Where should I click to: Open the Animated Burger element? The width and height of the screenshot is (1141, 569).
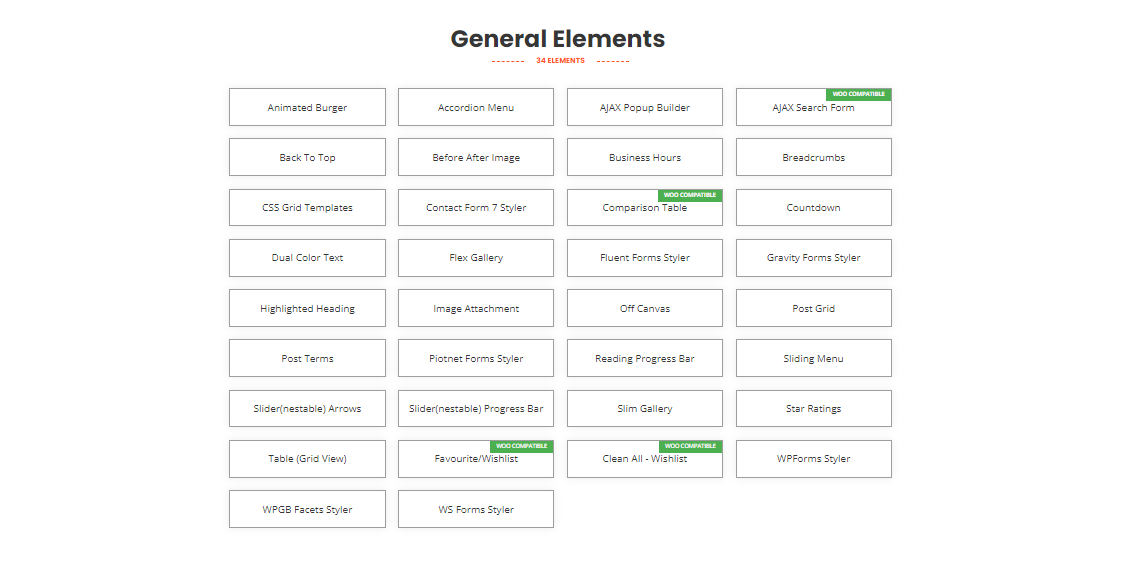(307, 107)
